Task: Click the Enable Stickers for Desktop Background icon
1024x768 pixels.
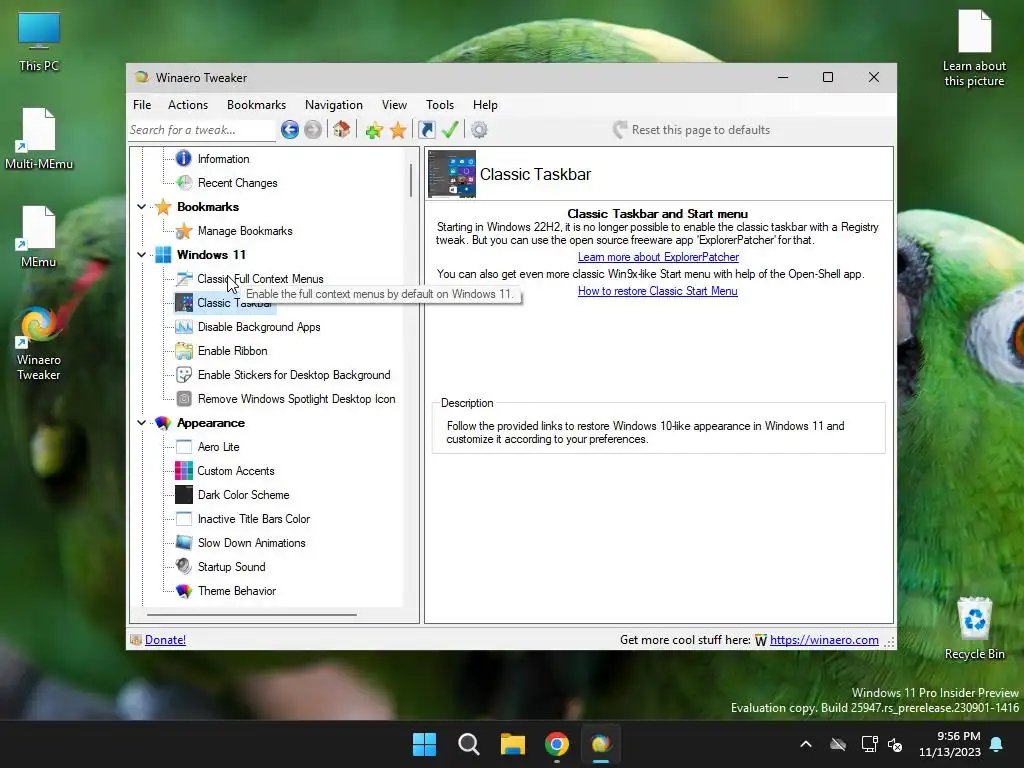Action: pyautogui.click(x=184, y=375)
